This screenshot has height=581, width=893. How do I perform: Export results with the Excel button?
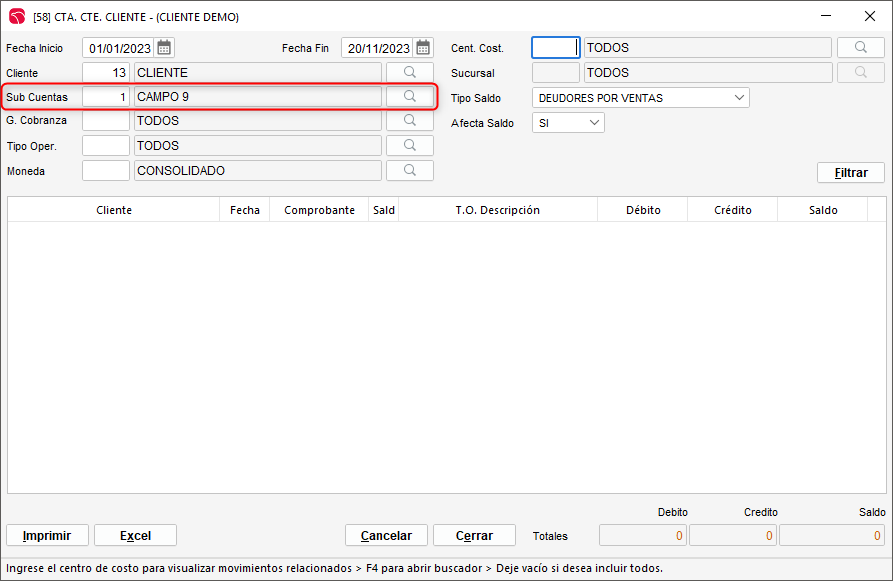coord(135,536)
